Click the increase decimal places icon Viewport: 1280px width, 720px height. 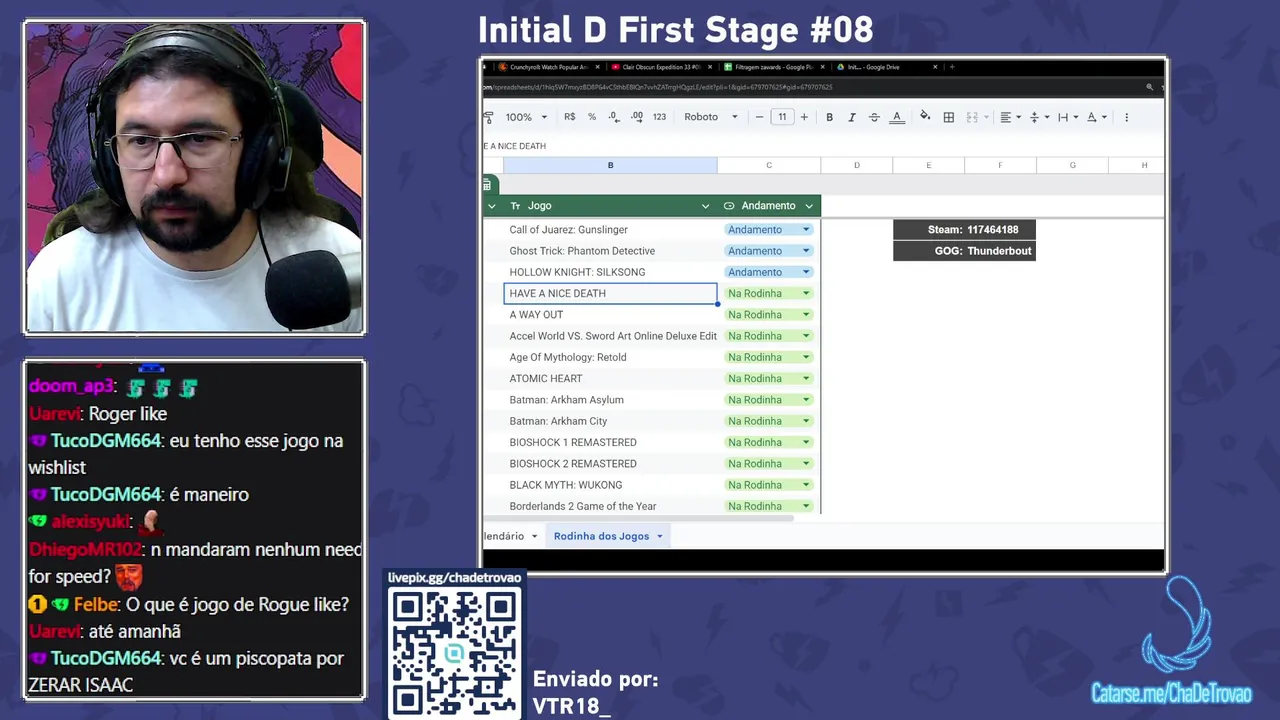click(636, 117)
